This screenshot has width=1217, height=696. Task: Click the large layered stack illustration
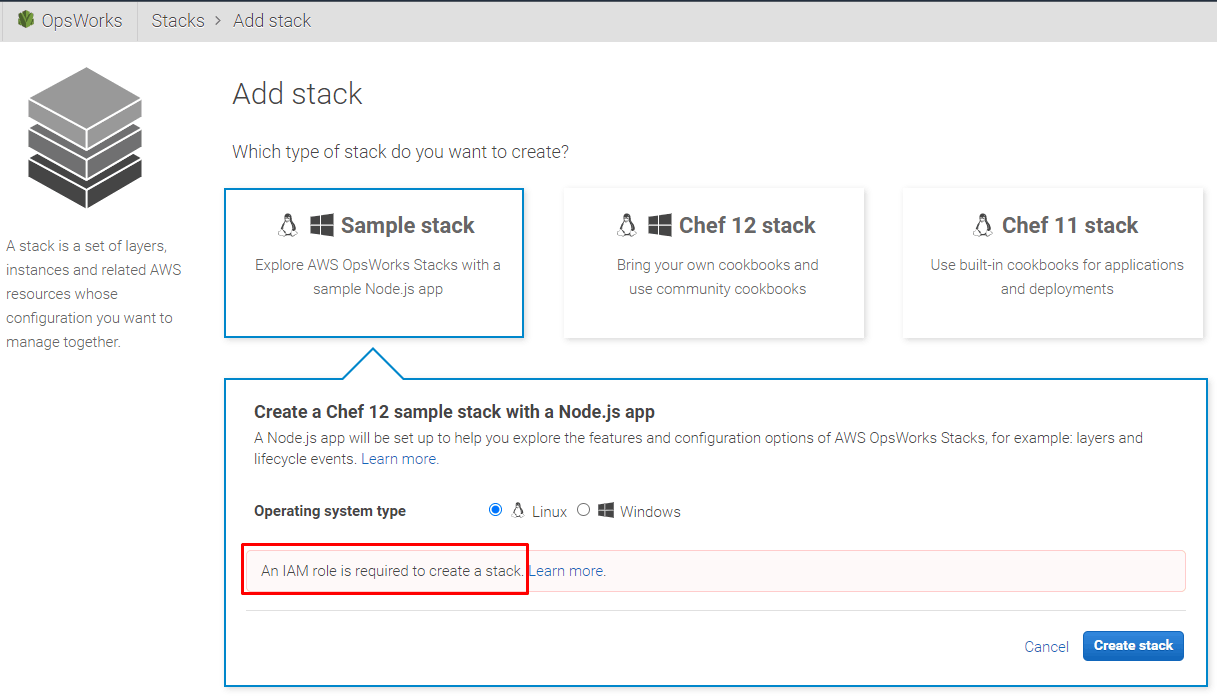click(85, 137)
